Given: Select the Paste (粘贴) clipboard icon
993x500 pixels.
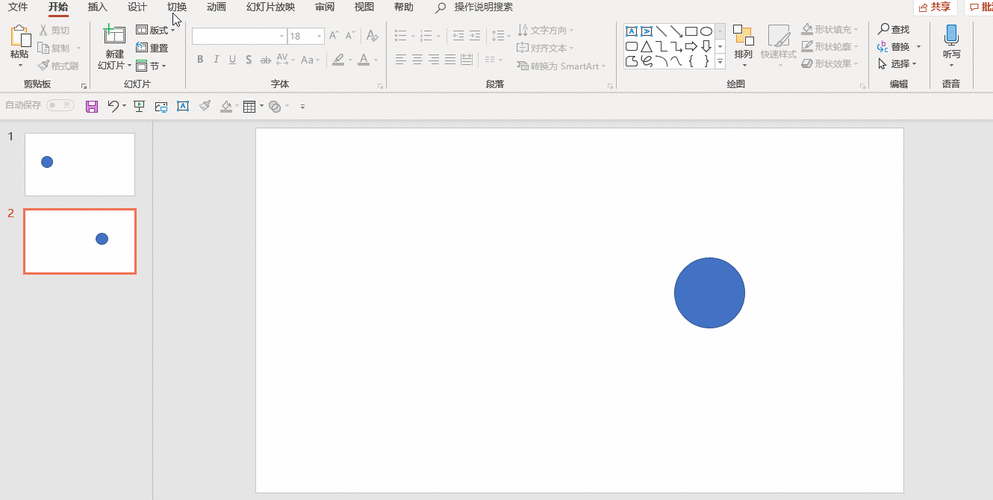Looking at the screenshot, I should coord(19,38).
